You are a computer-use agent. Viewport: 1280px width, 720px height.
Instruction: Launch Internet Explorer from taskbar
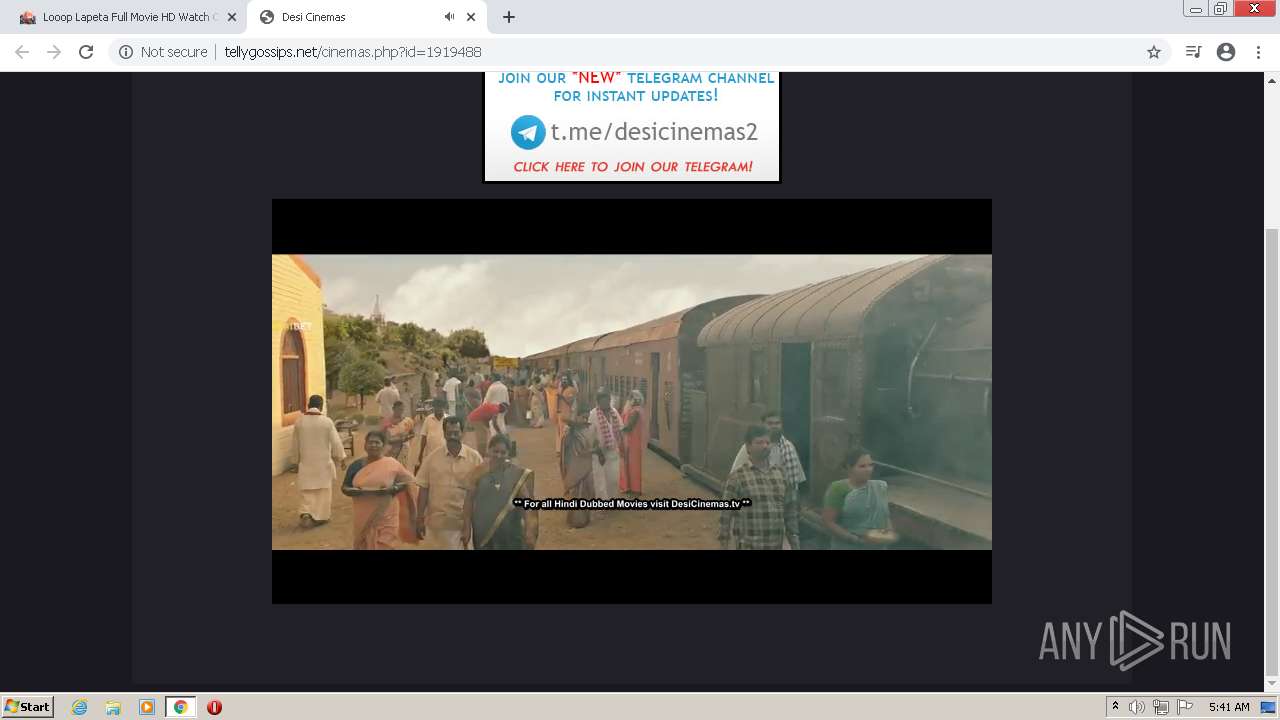79,707
